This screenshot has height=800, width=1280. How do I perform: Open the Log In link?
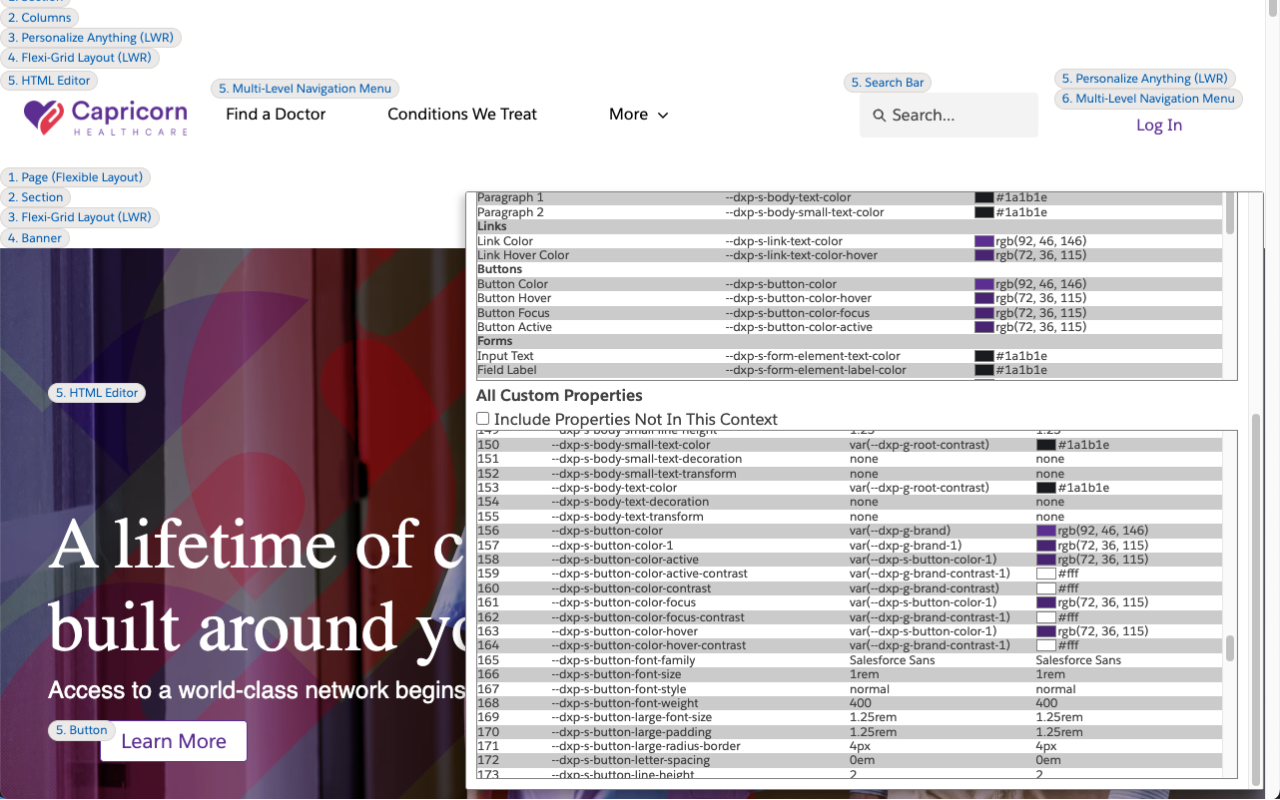(x=1158, y=125)
